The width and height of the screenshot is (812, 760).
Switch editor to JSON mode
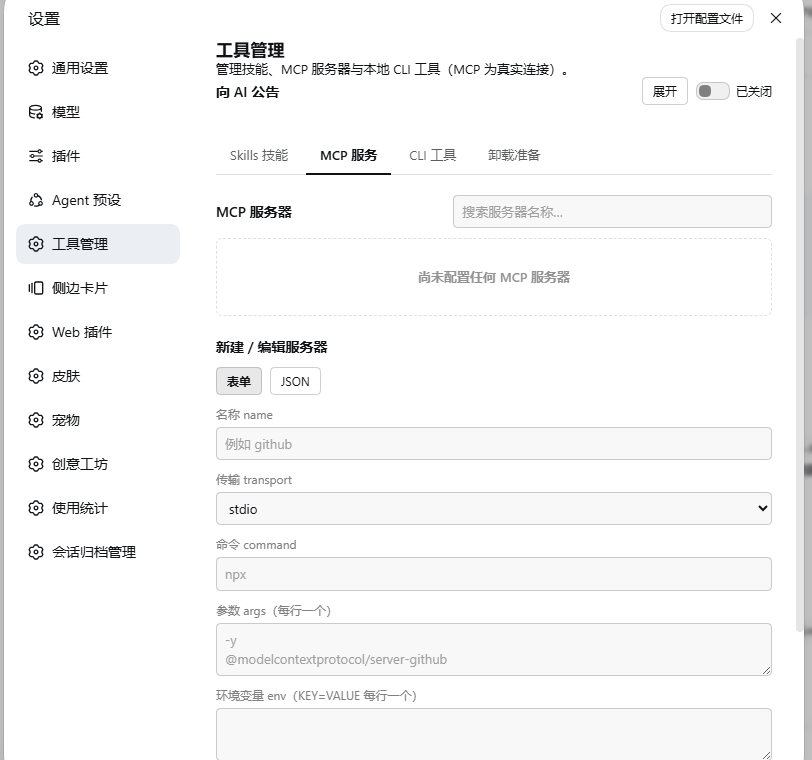[295, 381]
